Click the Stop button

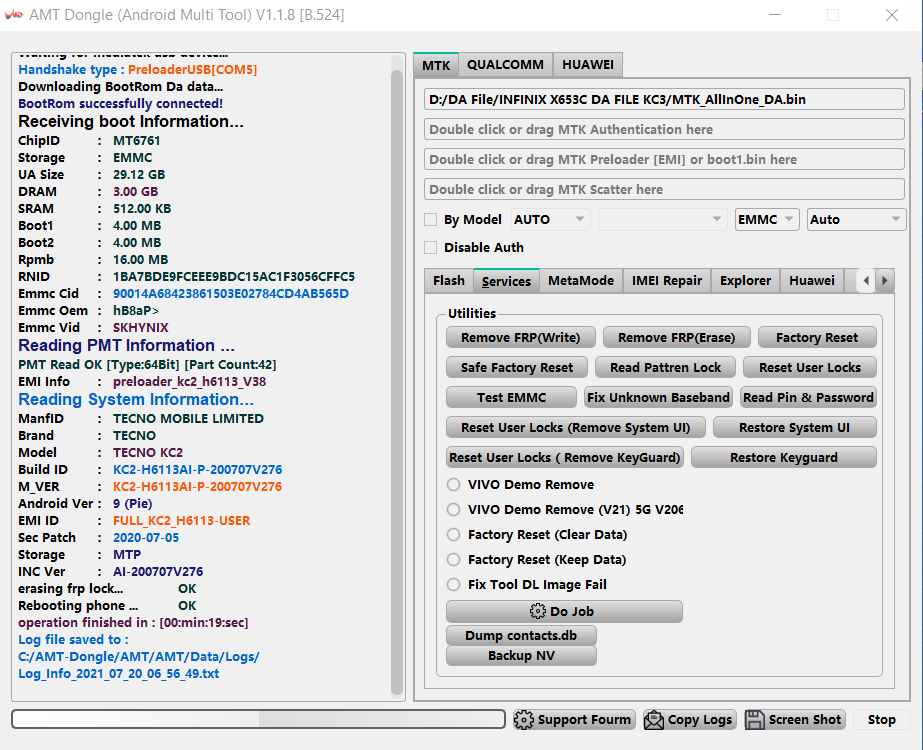click(881, 719)
